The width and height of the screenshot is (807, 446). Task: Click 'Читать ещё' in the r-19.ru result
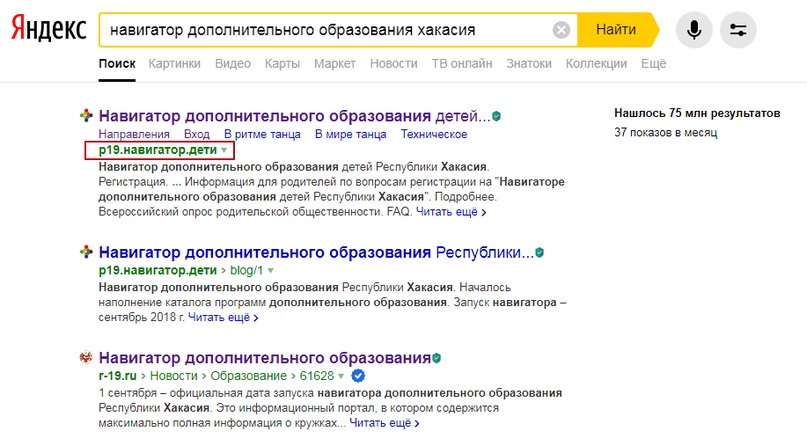point(384,423)
